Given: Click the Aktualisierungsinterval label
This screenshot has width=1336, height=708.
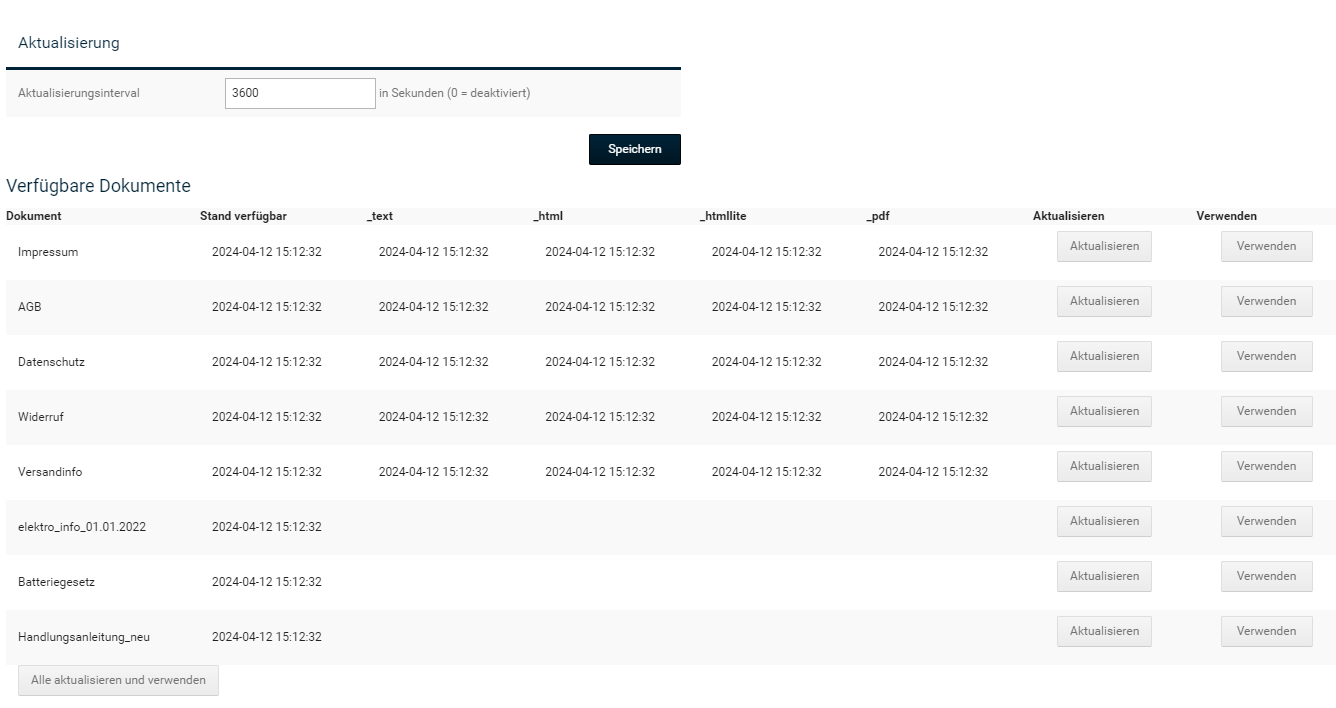Looking at the screenshot, I should [79, 93].
